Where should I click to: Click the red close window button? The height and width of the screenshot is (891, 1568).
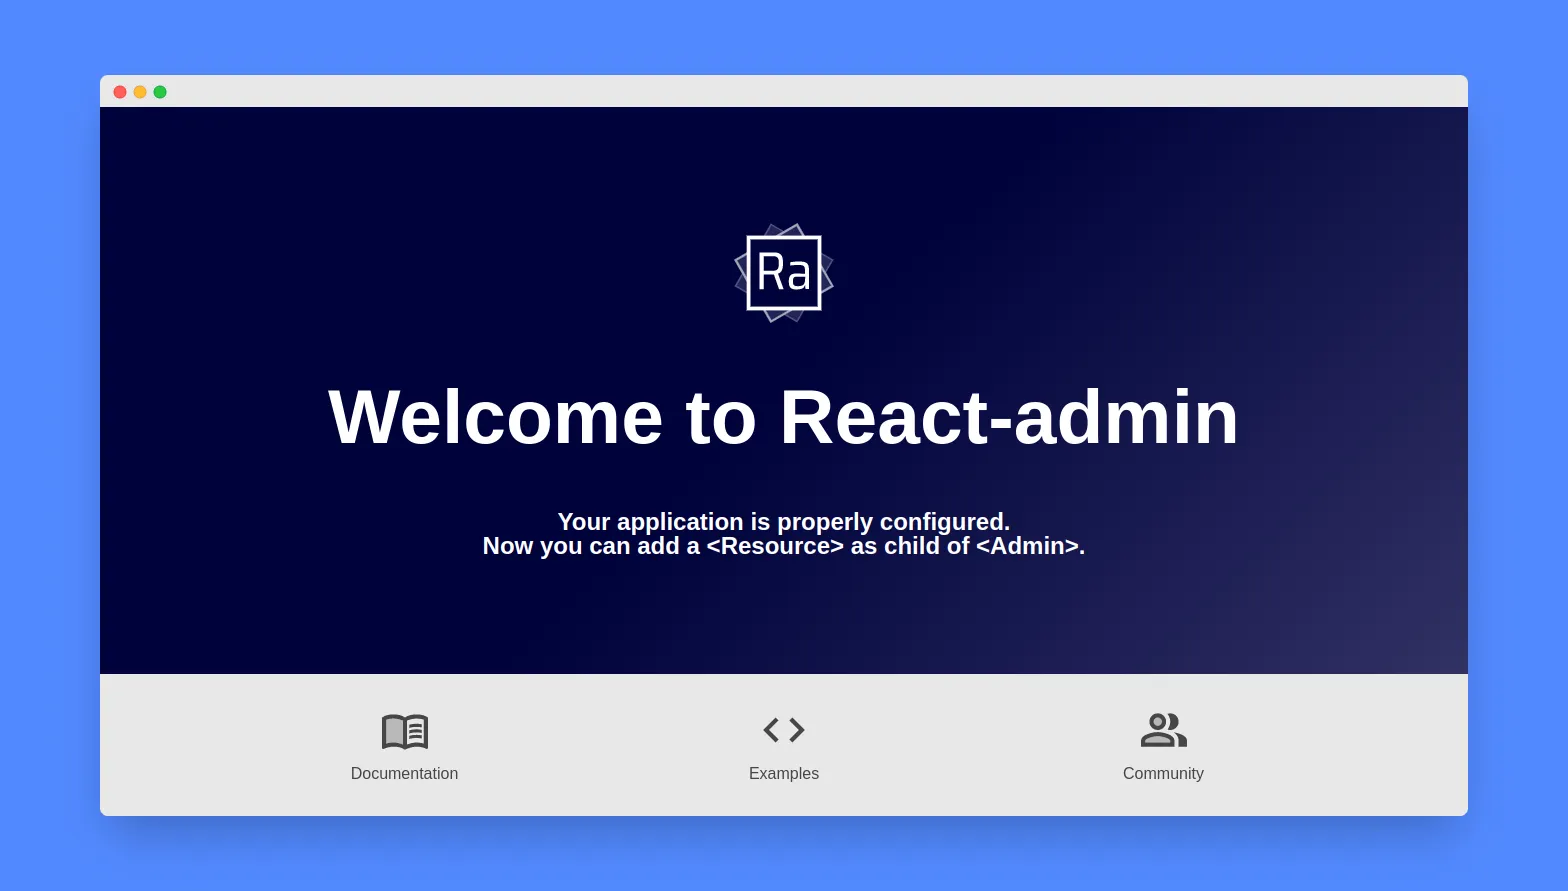click(x=120, y=92)
